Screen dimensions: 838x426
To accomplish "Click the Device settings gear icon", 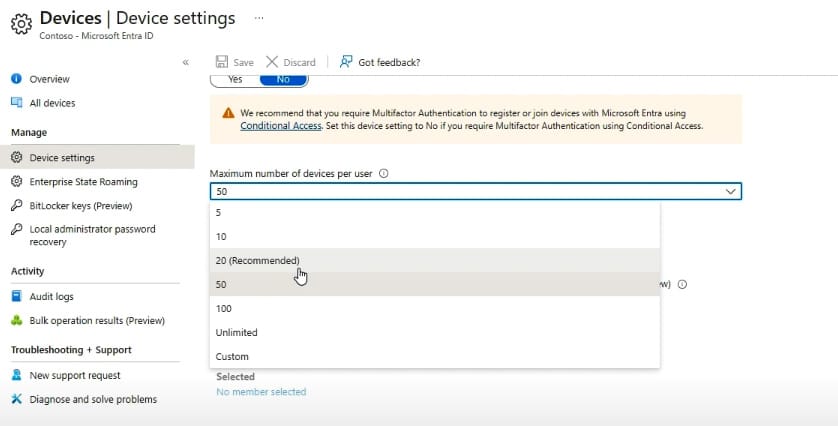I will click(x=17, y=158).
